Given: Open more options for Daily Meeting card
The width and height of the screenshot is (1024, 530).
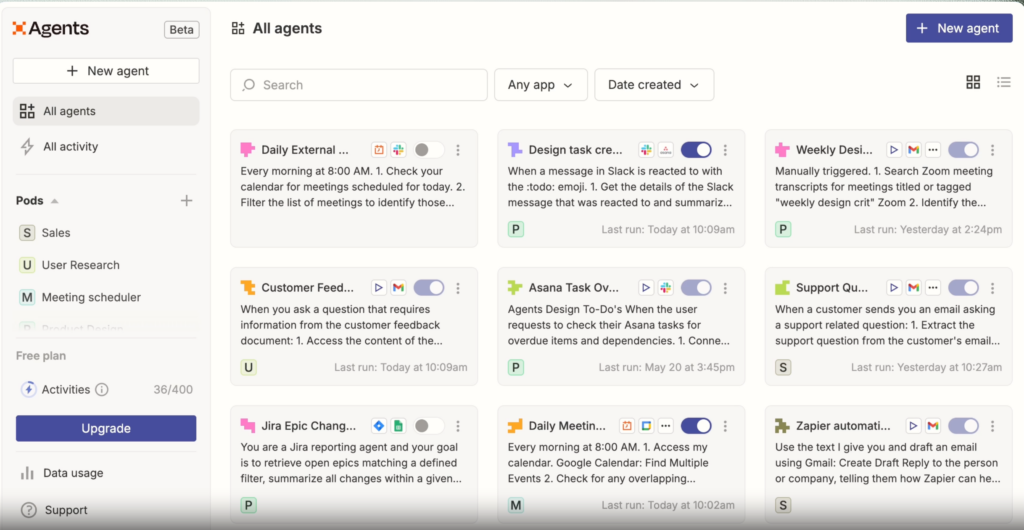Looking at the screenshot, I should point(725,426).
